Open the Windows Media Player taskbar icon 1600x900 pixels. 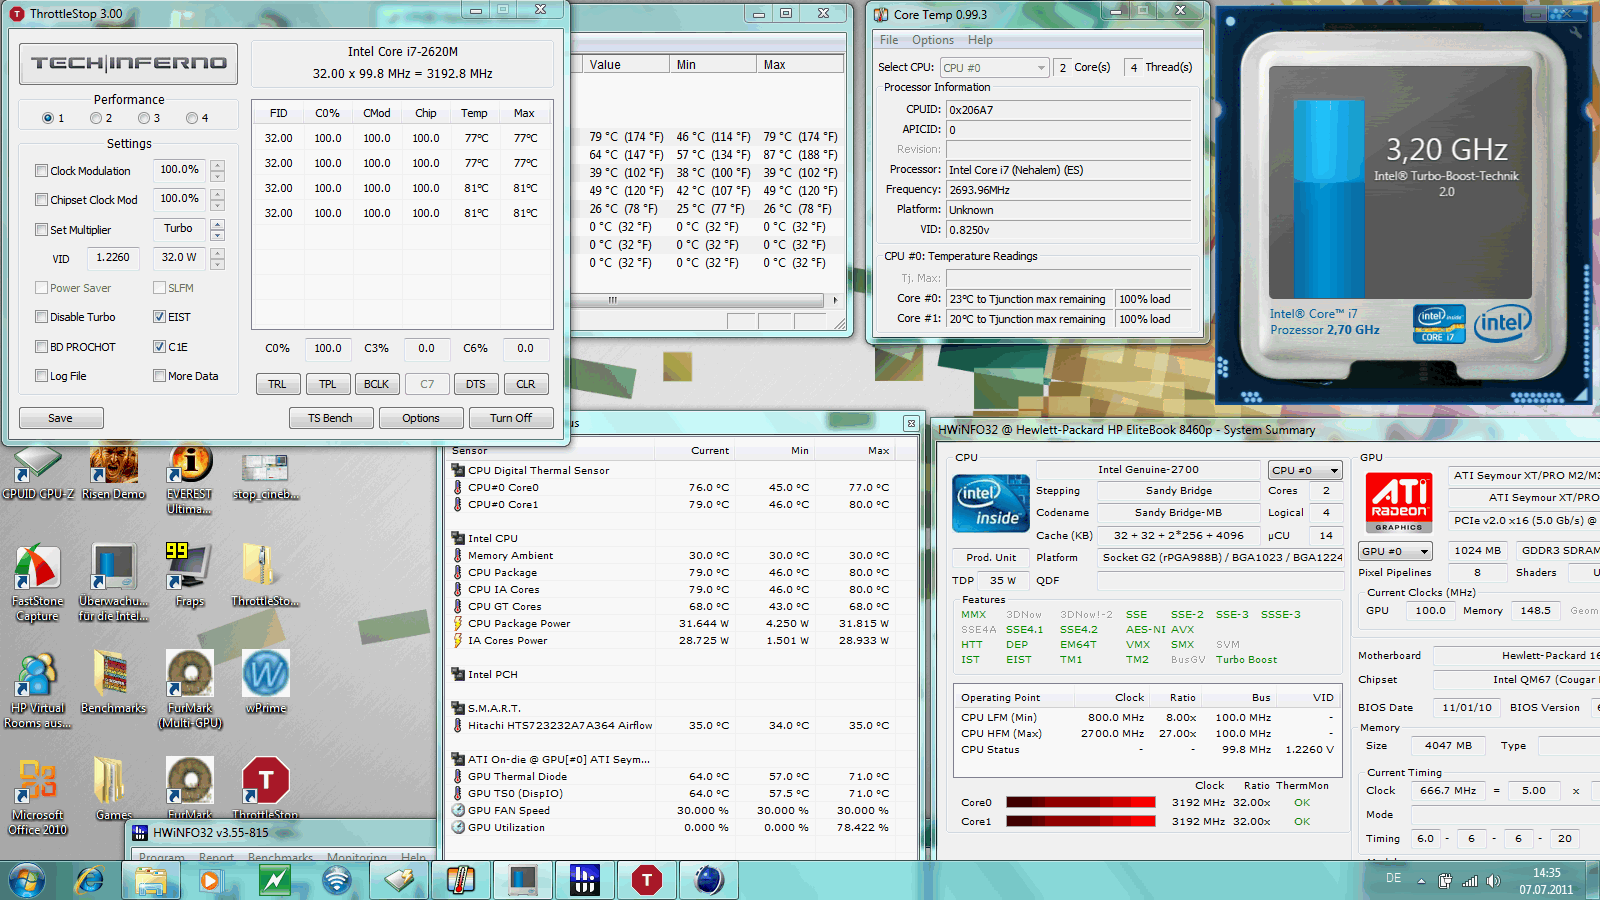click(x=209, y=880)
